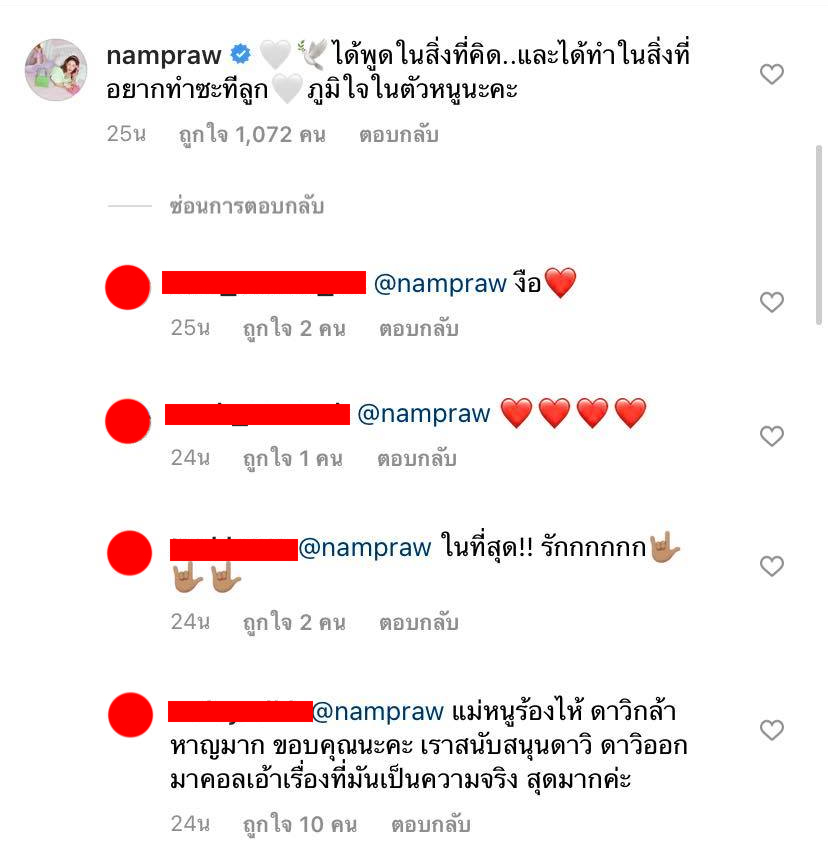Like the reply saying ในที่สุด!! รักกกกกก
Screen dimensions: 828x863
(x=772, y=566)
